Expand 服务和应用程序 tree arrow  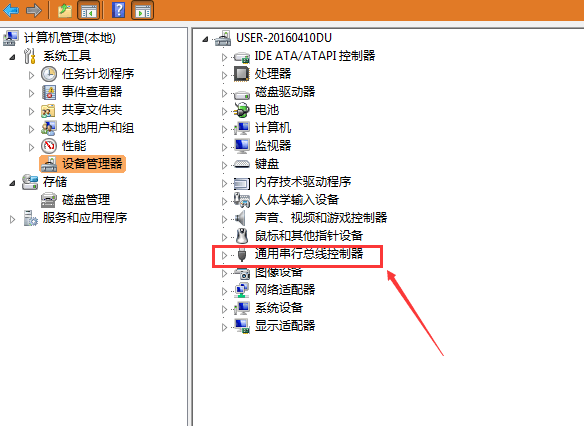pyautogui.click(x=12, y=219)
